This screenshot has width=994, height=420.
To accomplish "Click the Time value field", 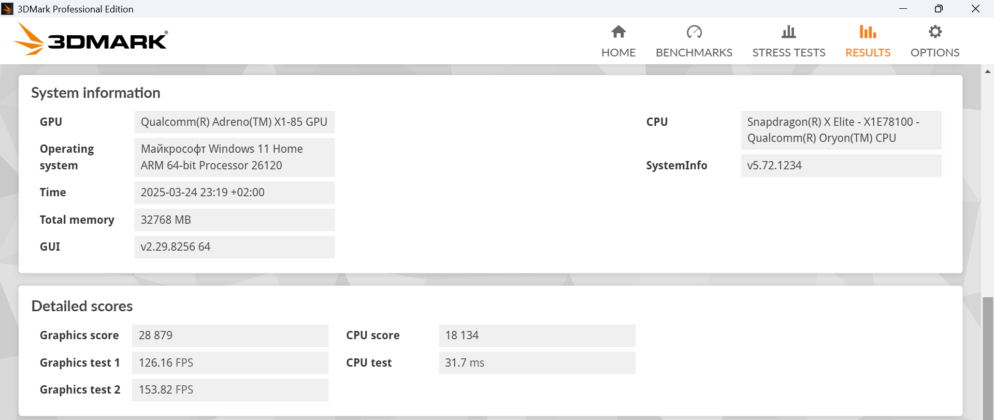I will (235, 193).
